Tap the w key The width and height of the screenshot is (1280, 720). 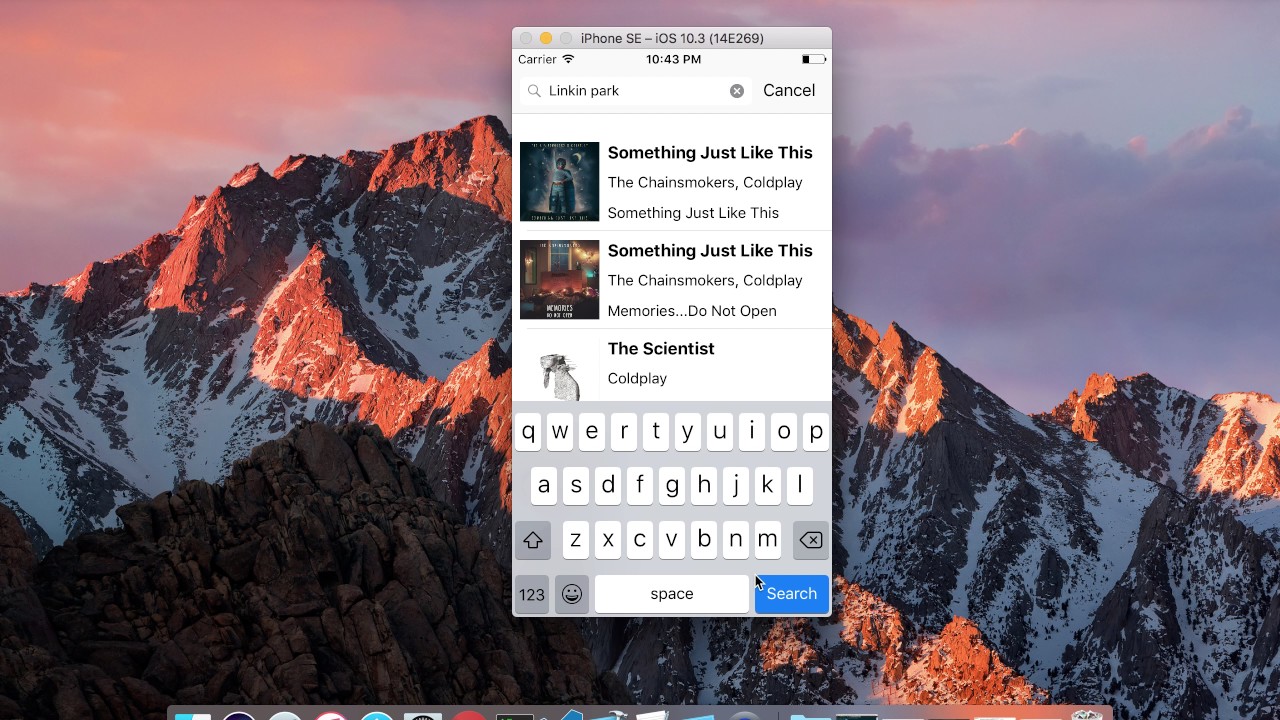tap(560, 432)
